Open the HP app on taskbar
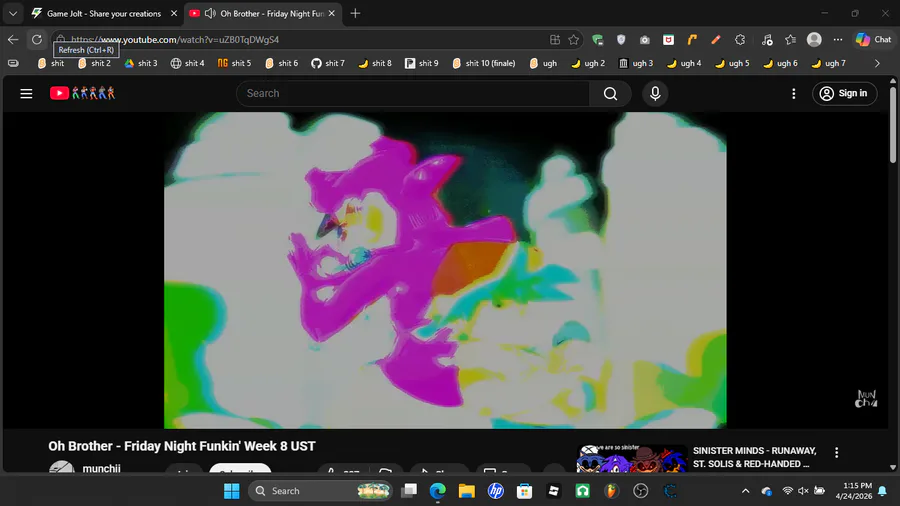Screen dimensions: 900x506 495,491
